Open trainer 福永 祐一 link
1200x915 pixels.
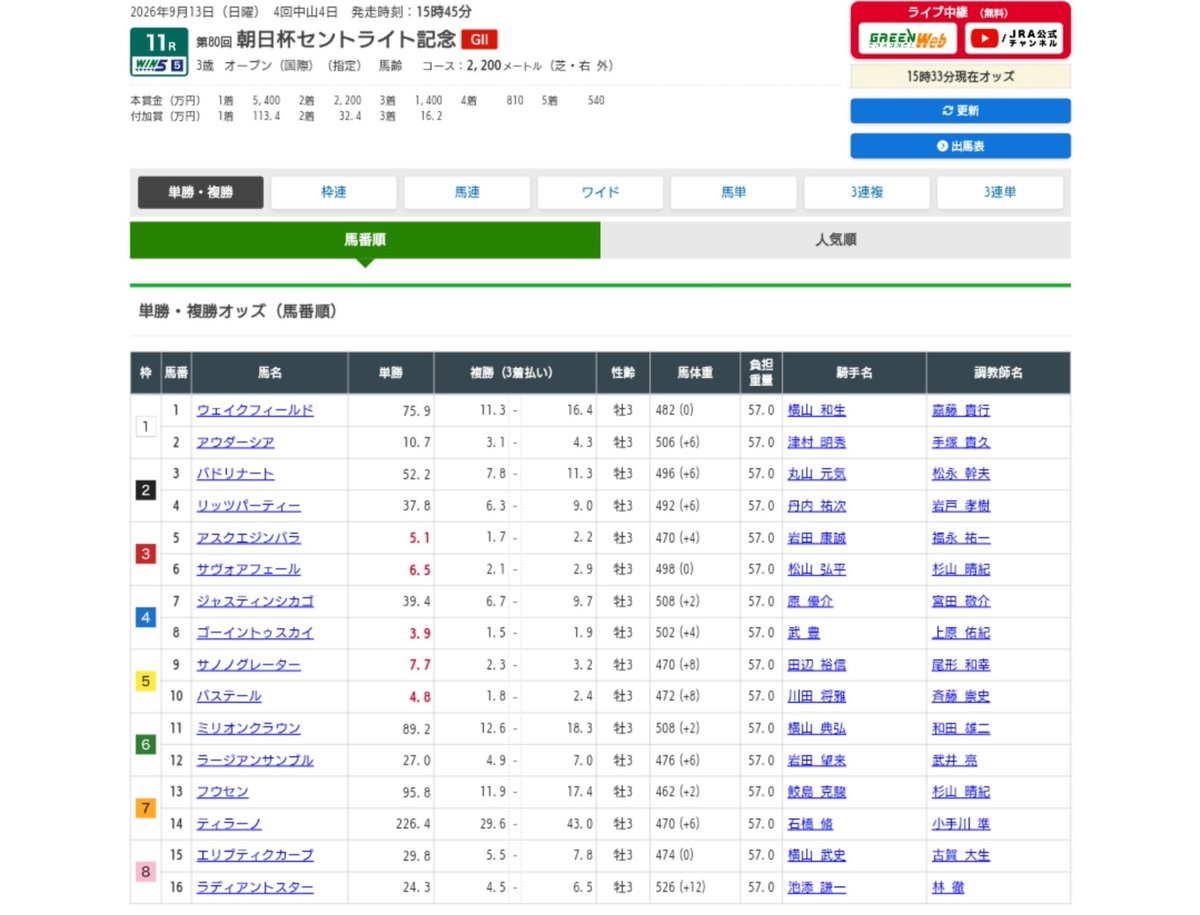(961, 538)
